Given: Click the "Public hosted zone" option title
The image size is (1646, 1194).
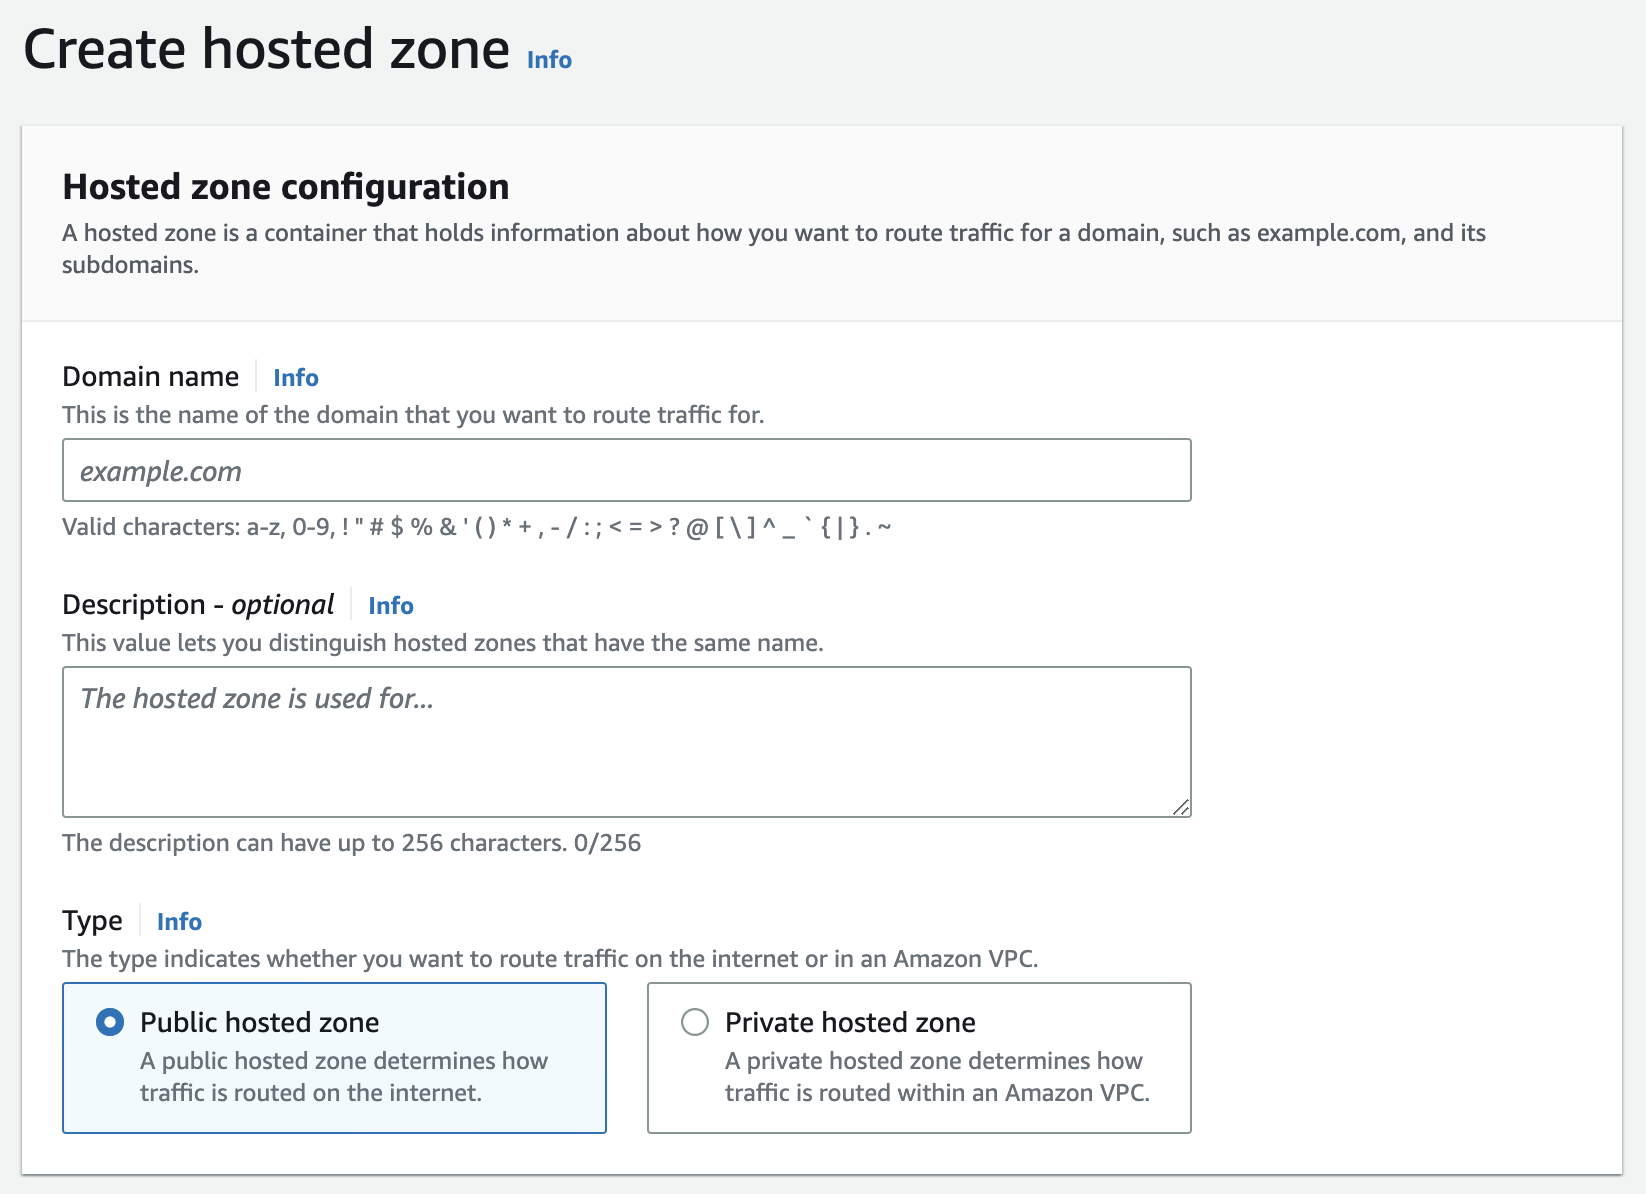Looking at the screenshot, I should [x=260, y=1022].
